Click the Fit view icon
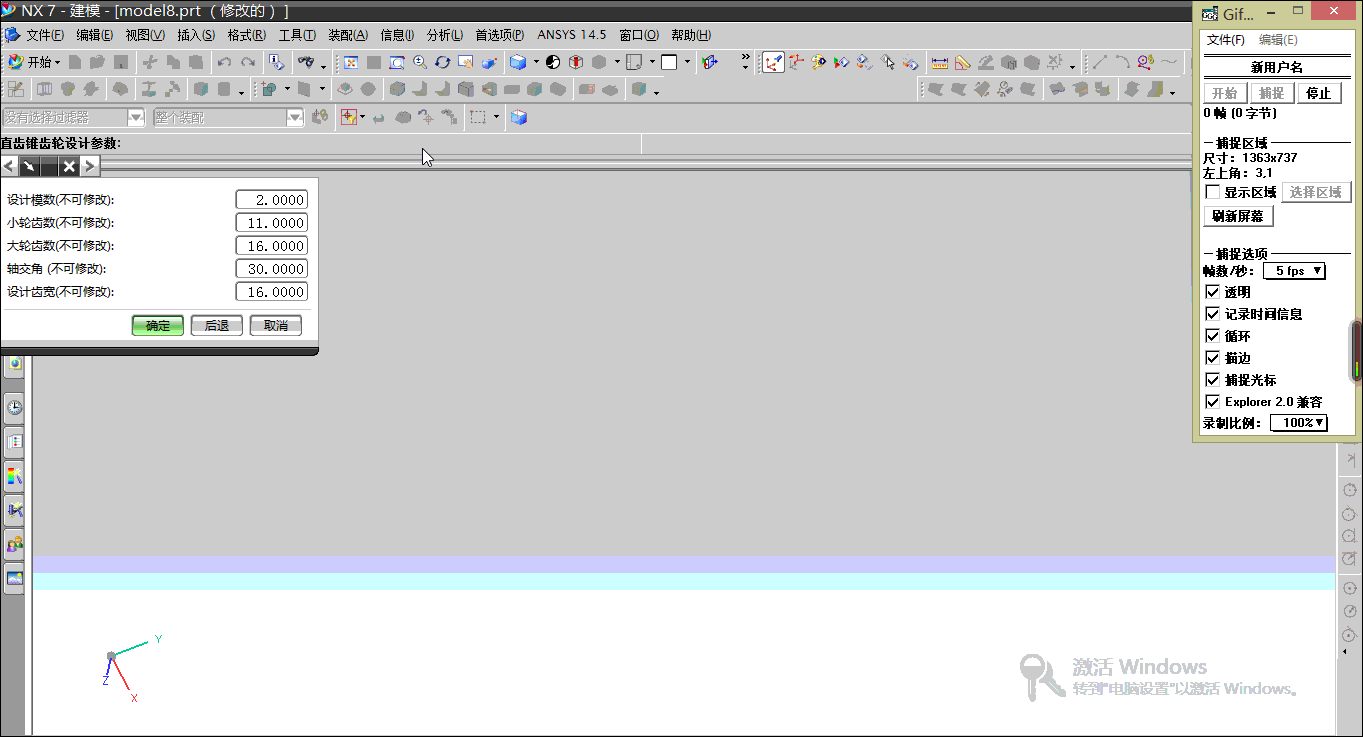This screenshot has width=1363, height=737. tap(351, 62)
